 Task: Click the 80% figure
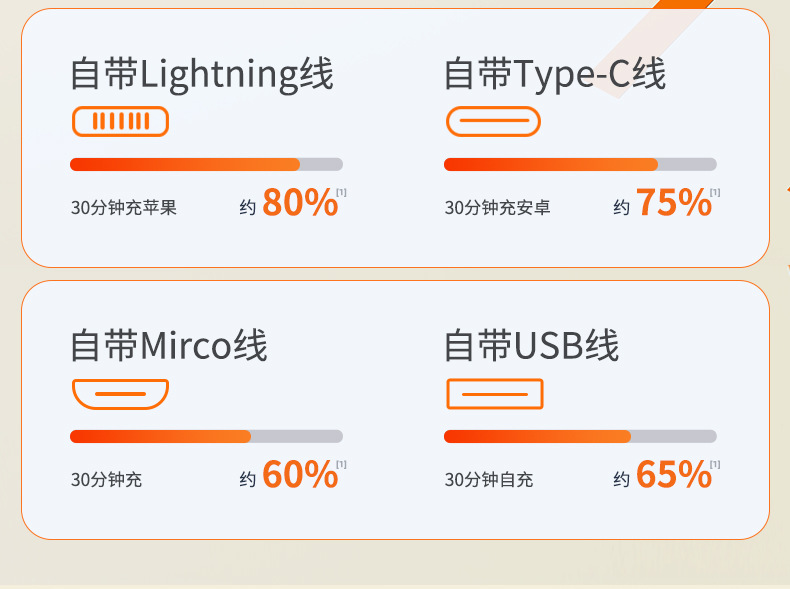(x=300, y=203)
